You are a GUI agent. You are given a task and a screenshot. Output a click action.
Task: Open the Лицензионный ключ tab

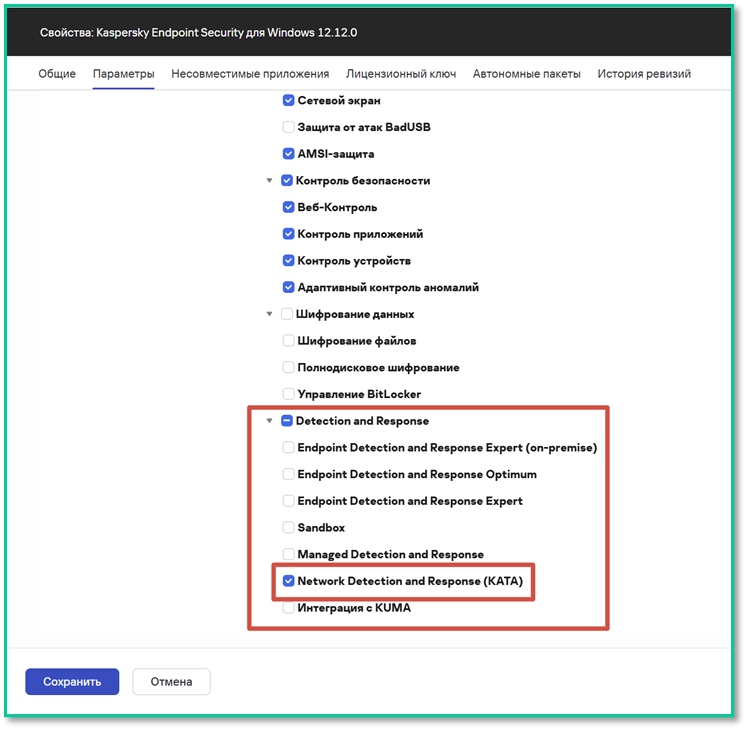[401, 74]
